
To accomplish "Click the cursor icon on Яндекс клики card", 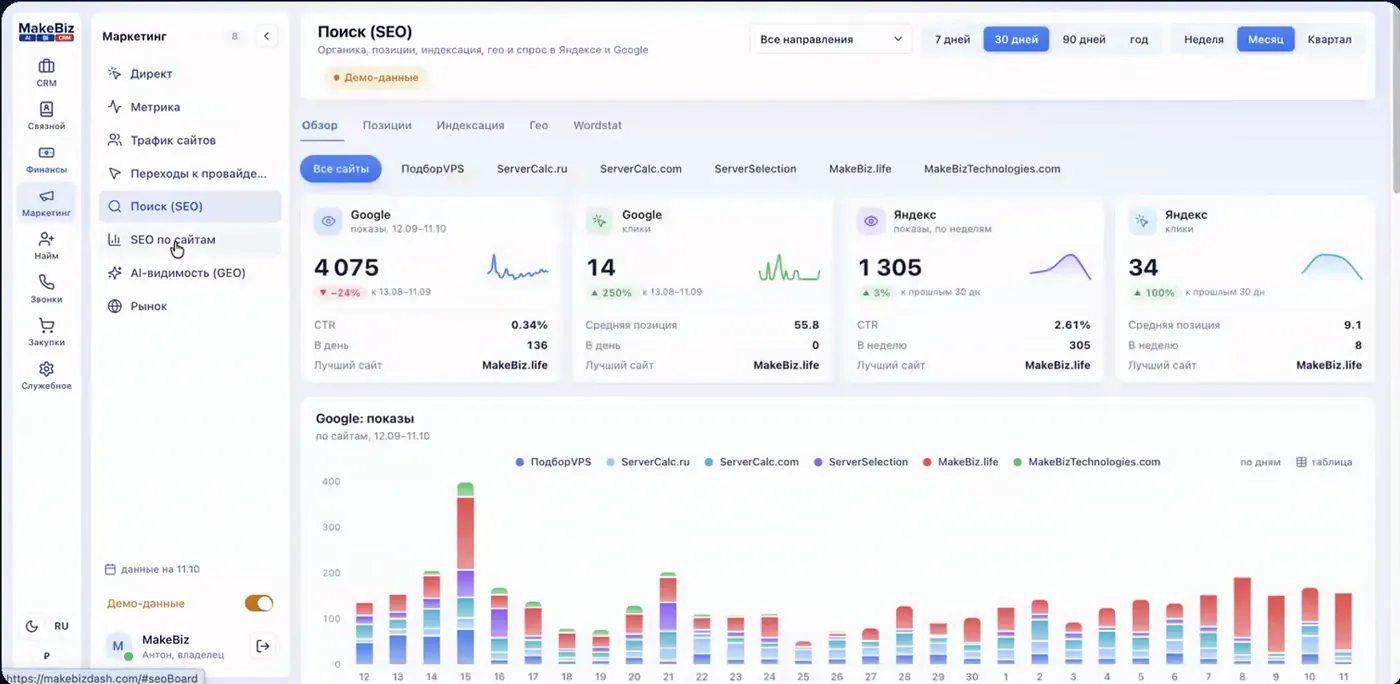I will tap(1143, 221).
